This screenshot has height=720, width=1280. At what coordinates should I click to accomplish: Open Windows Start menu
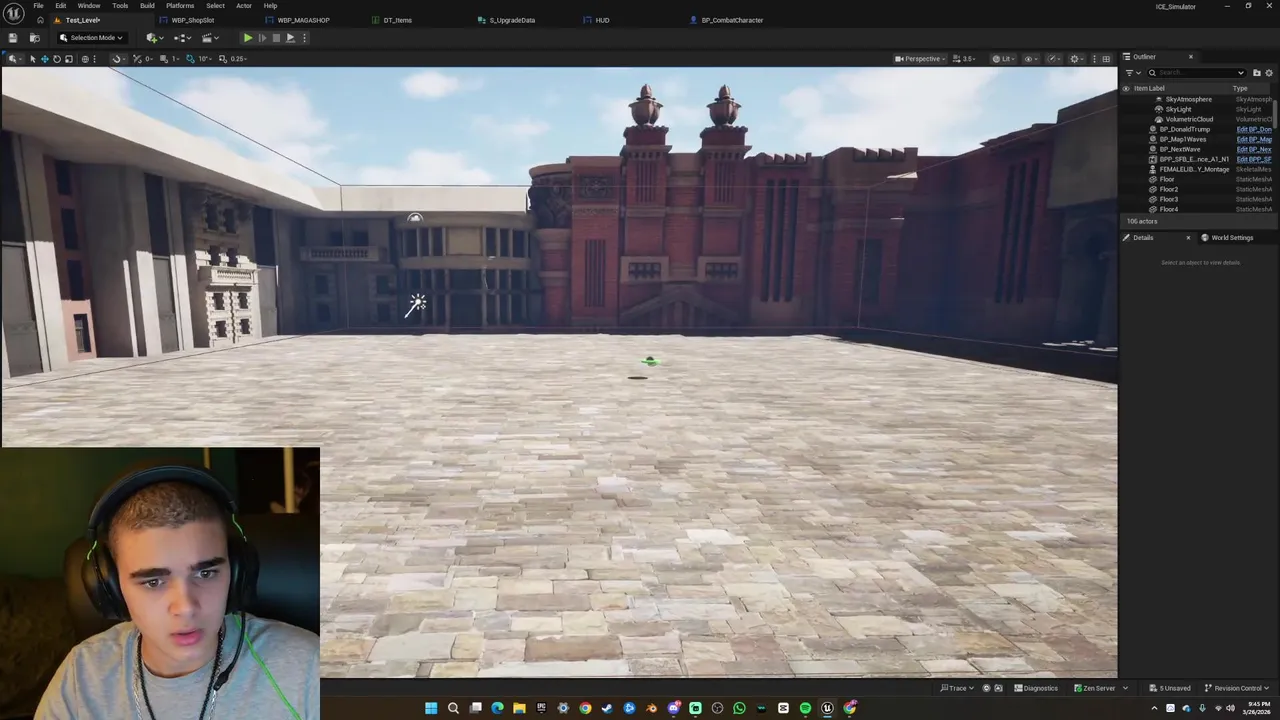[x=431, y=708]
